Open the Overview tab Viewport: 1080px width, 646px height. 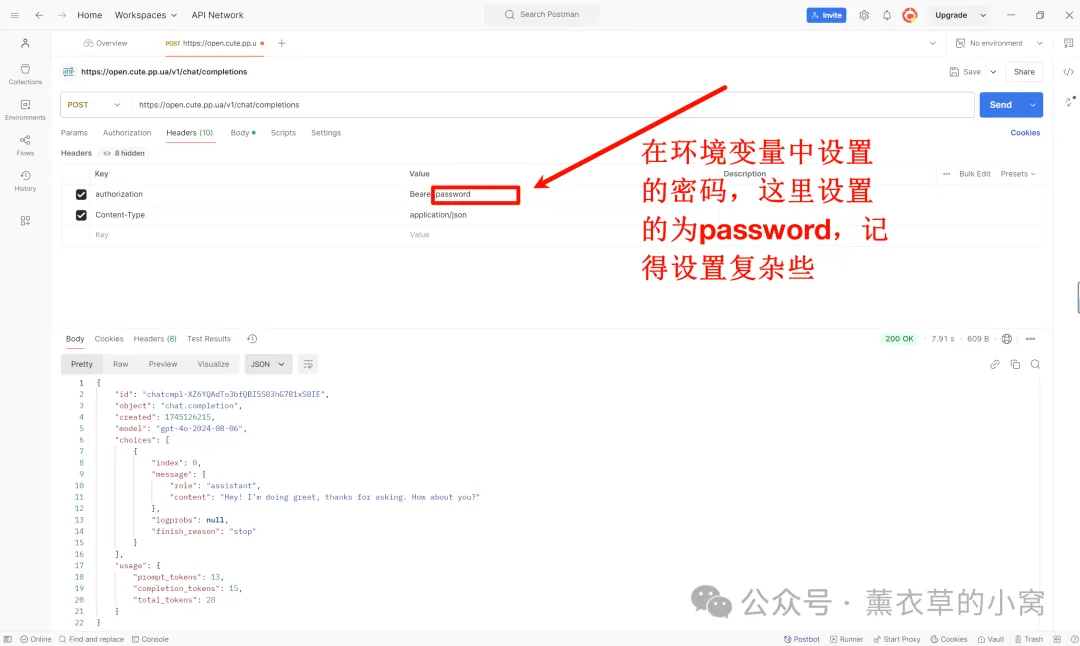[x=105, y=43]
